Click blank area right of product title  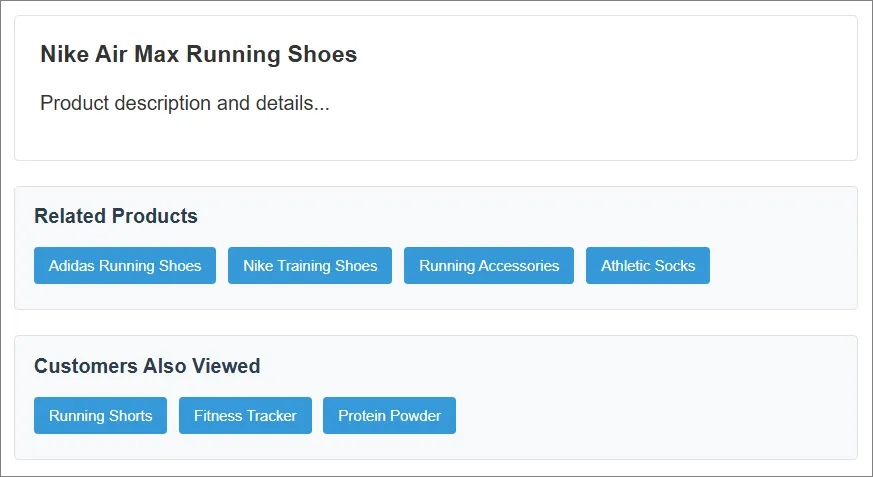click(x=600, y=55)
